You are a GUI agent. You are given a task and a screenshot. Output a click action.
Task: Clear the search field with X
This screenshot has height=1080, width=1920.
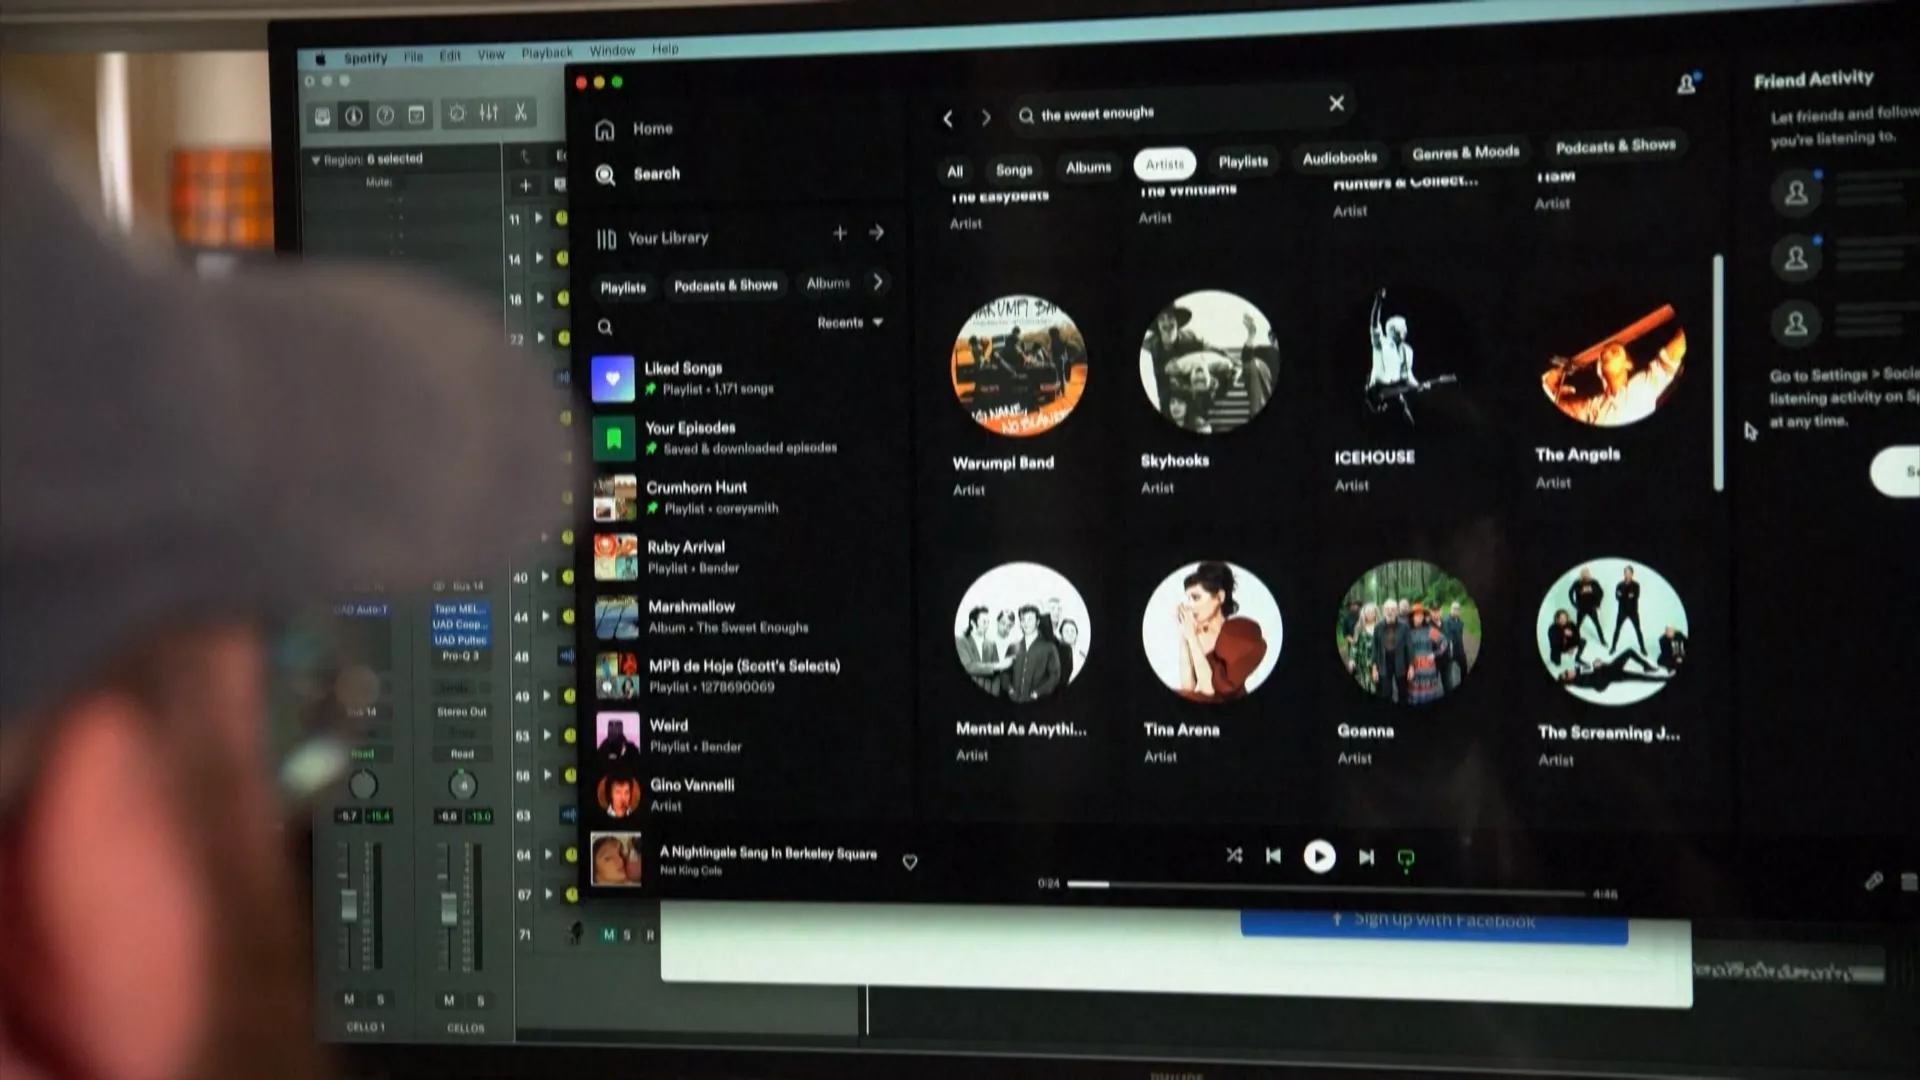click(1336, 104)
